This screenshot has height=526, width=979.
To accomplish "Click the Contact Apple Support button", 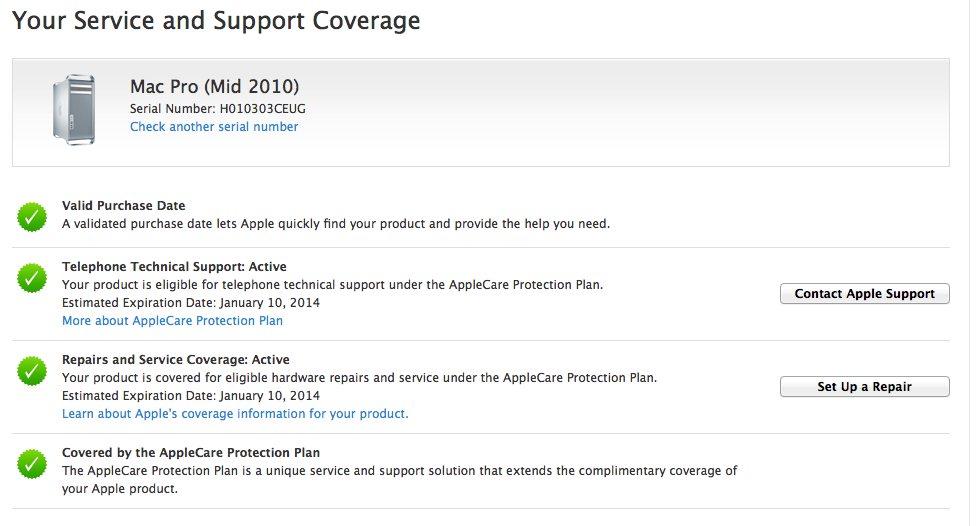I will point(865,294).
